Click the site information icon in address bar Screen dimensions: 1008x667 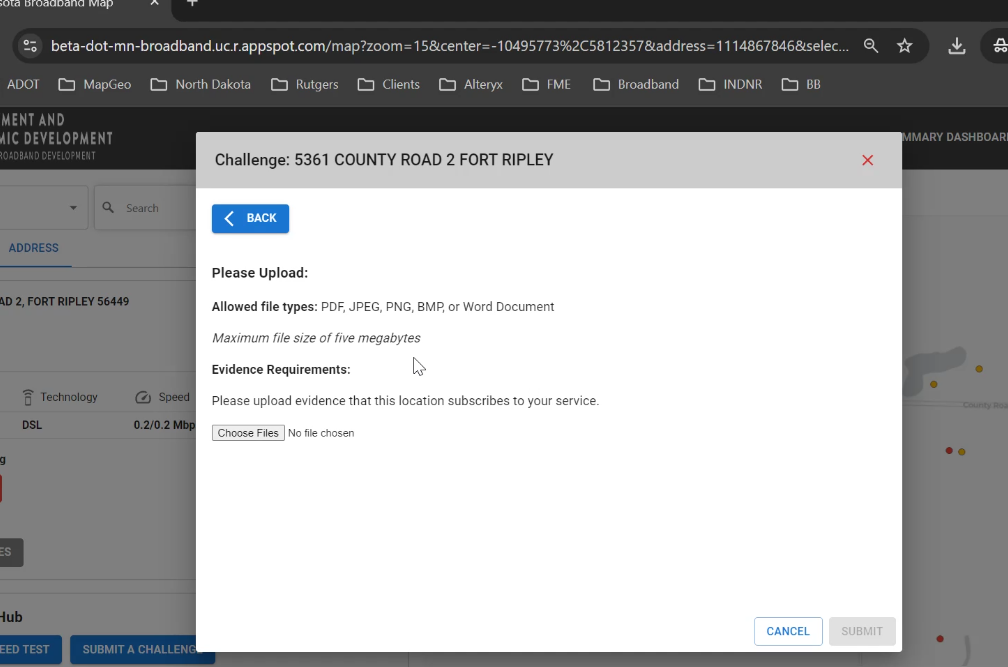[x=30, y=46]
